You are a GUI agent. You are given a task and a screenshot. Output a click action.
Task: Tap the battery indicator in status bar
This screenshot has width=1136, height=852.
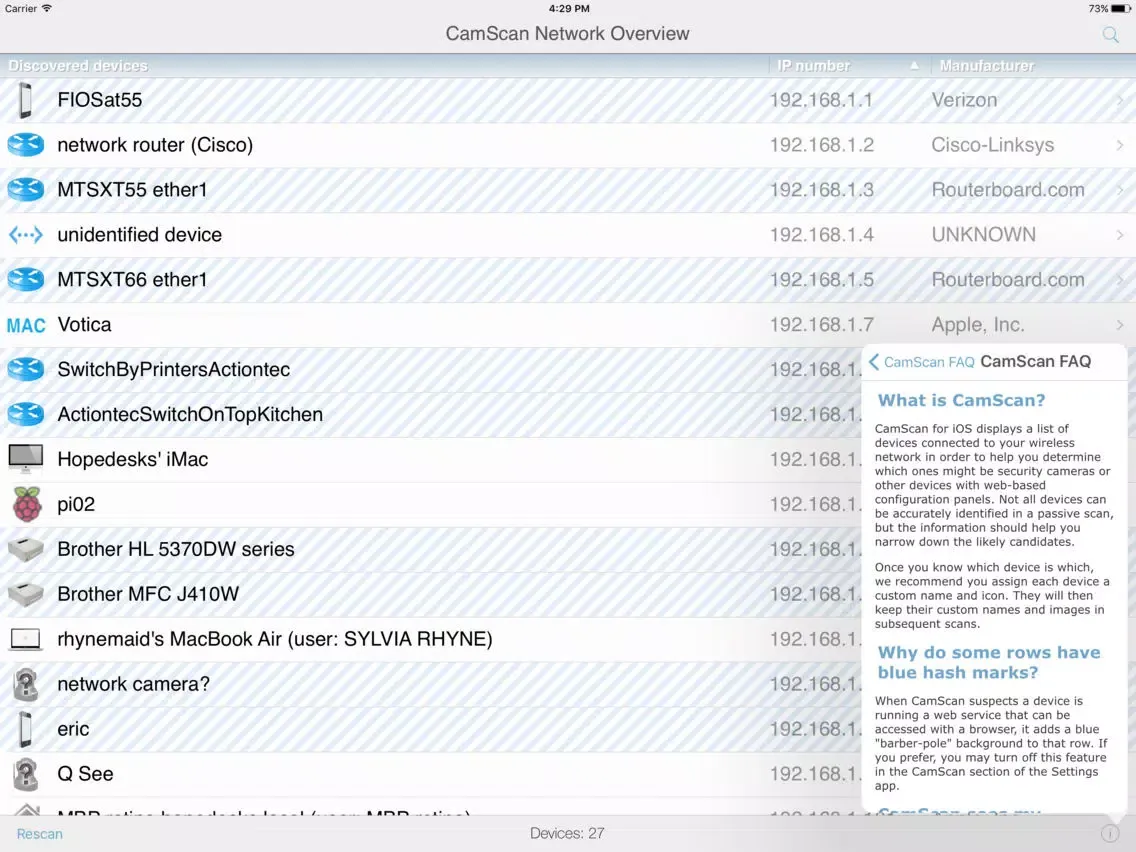1122,9
